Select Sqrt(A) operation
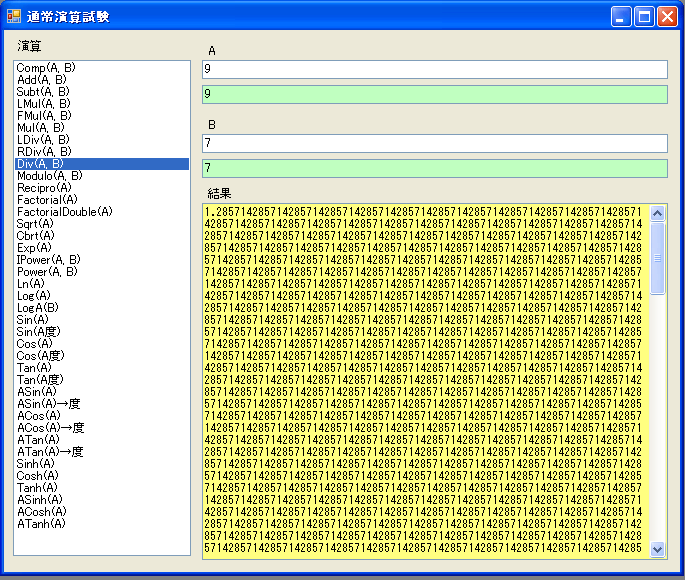 [x=102, y=224]
